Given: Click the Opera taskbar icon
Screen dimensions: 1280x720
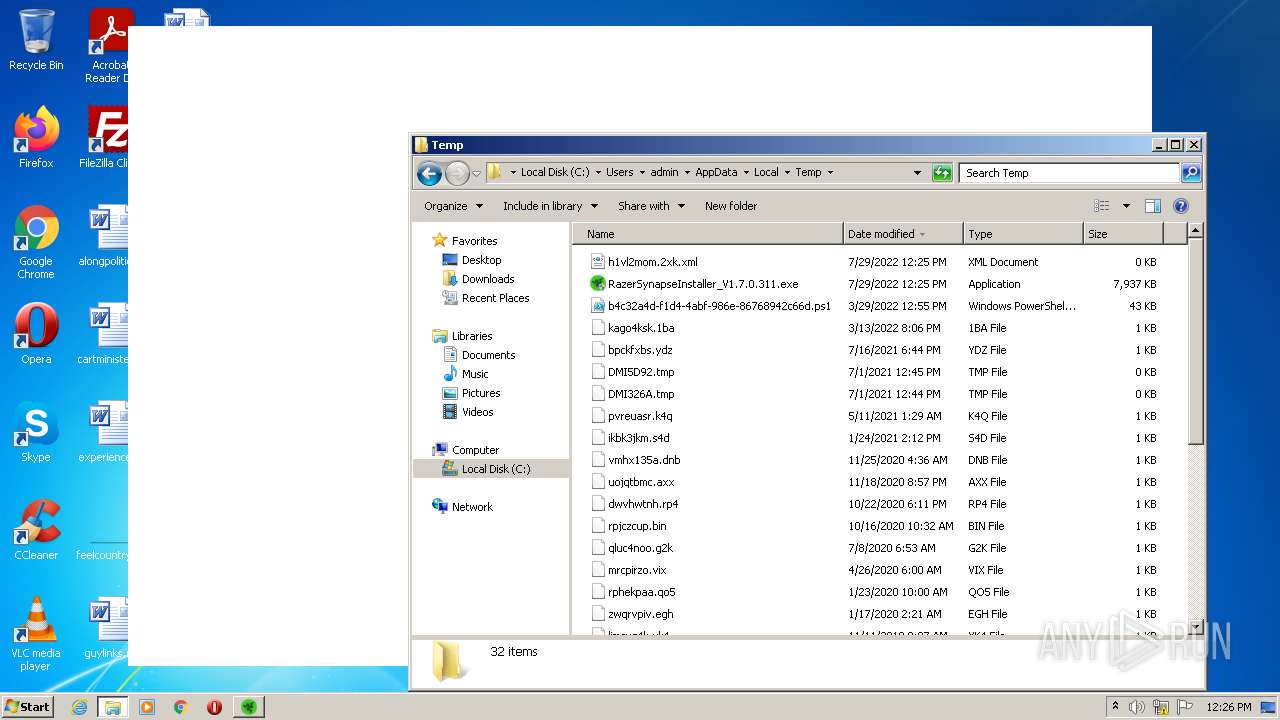Looking at the screenshot, I should point(214,707).
